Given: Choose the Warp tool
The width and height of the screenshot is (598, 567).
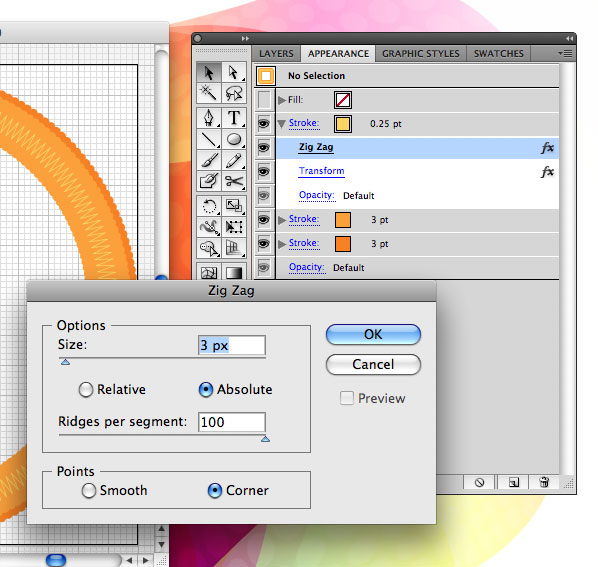Looking at the screenshot, I should click(x=209, y=227).
